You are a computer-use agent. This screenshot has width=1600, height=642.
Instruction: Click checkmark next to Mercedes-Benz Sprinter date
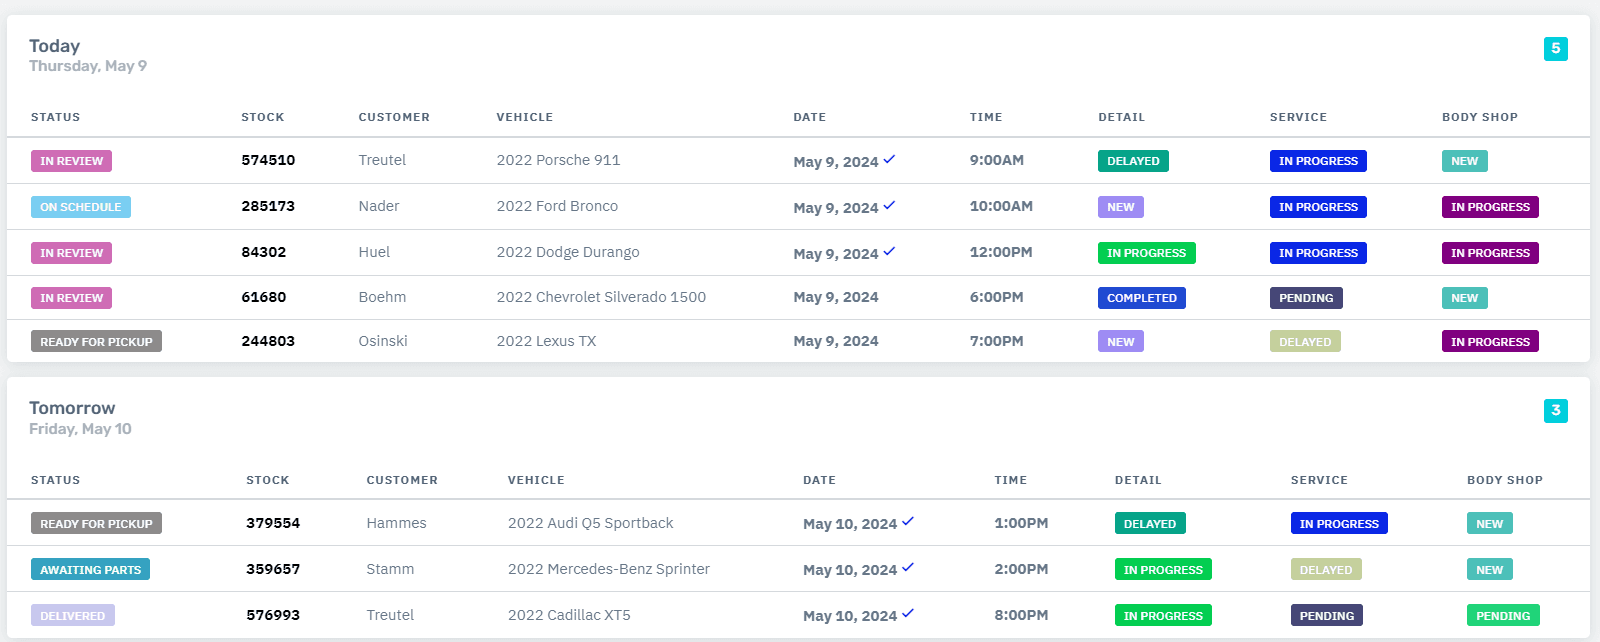908,567
